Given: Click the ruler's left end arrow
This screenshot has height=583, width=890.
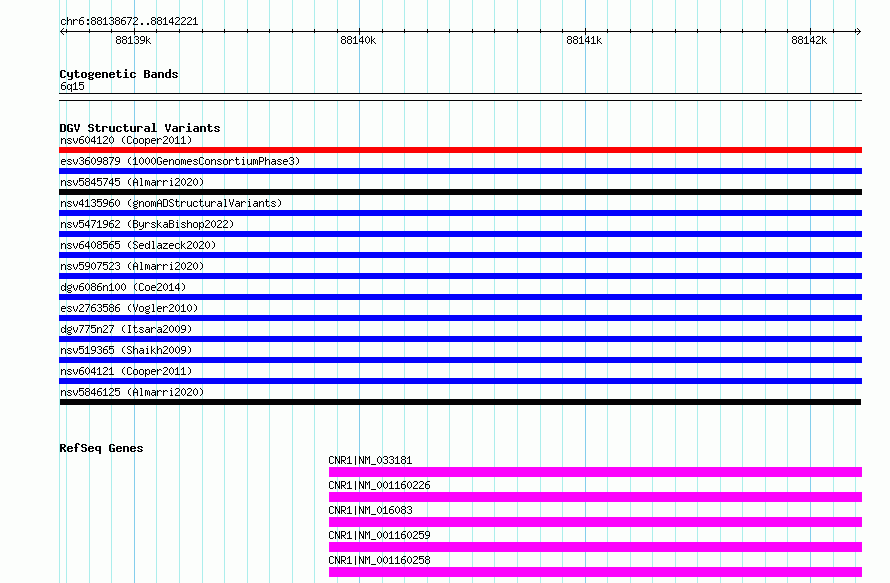Looking at the screenshot, I should point(62,31).
